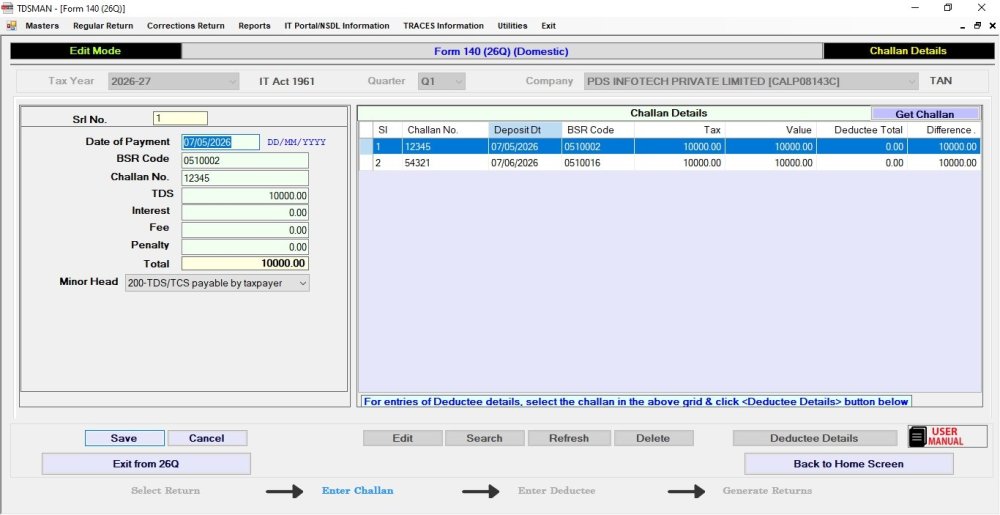Click Enter Deductee step label
1000x515 pixels.
coord(556,491)
